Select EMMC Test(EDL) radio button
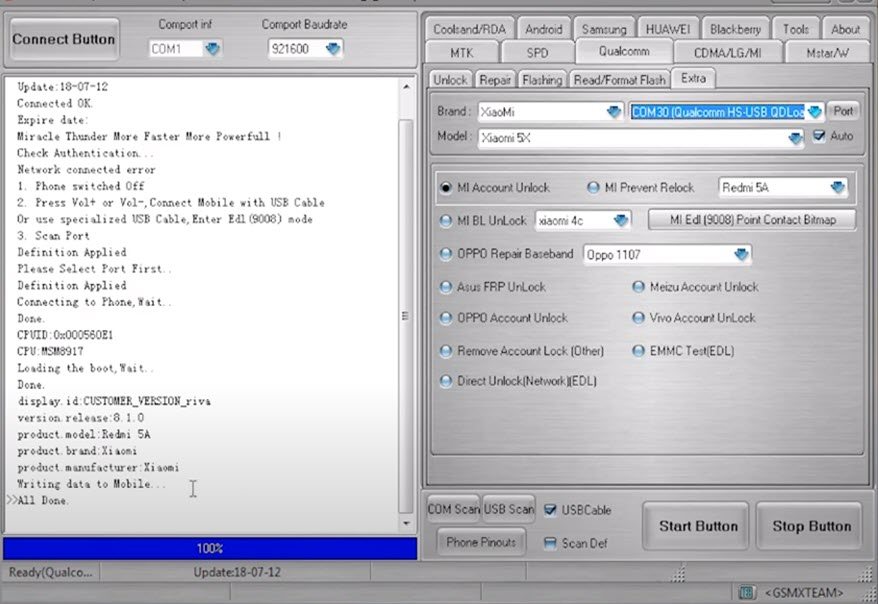This screenshot has width=878, height=604. pyautogui.click(x=638, y=351)
